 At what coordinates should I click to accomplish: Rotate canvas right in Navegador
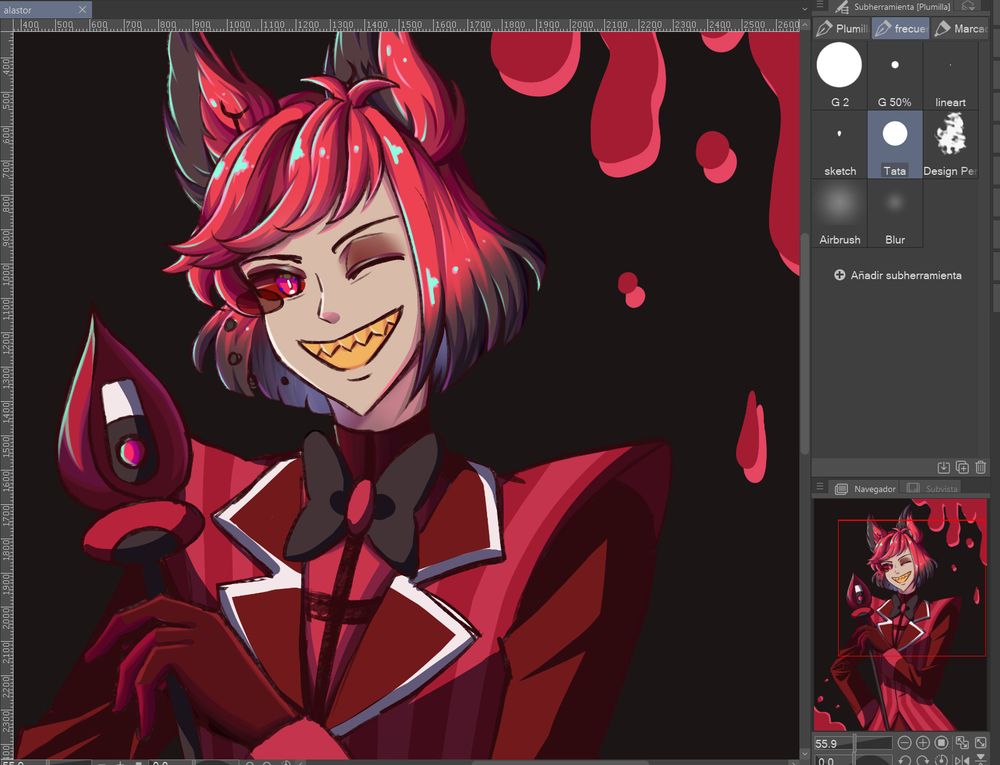pyautogui.click(x=923, y=760)
